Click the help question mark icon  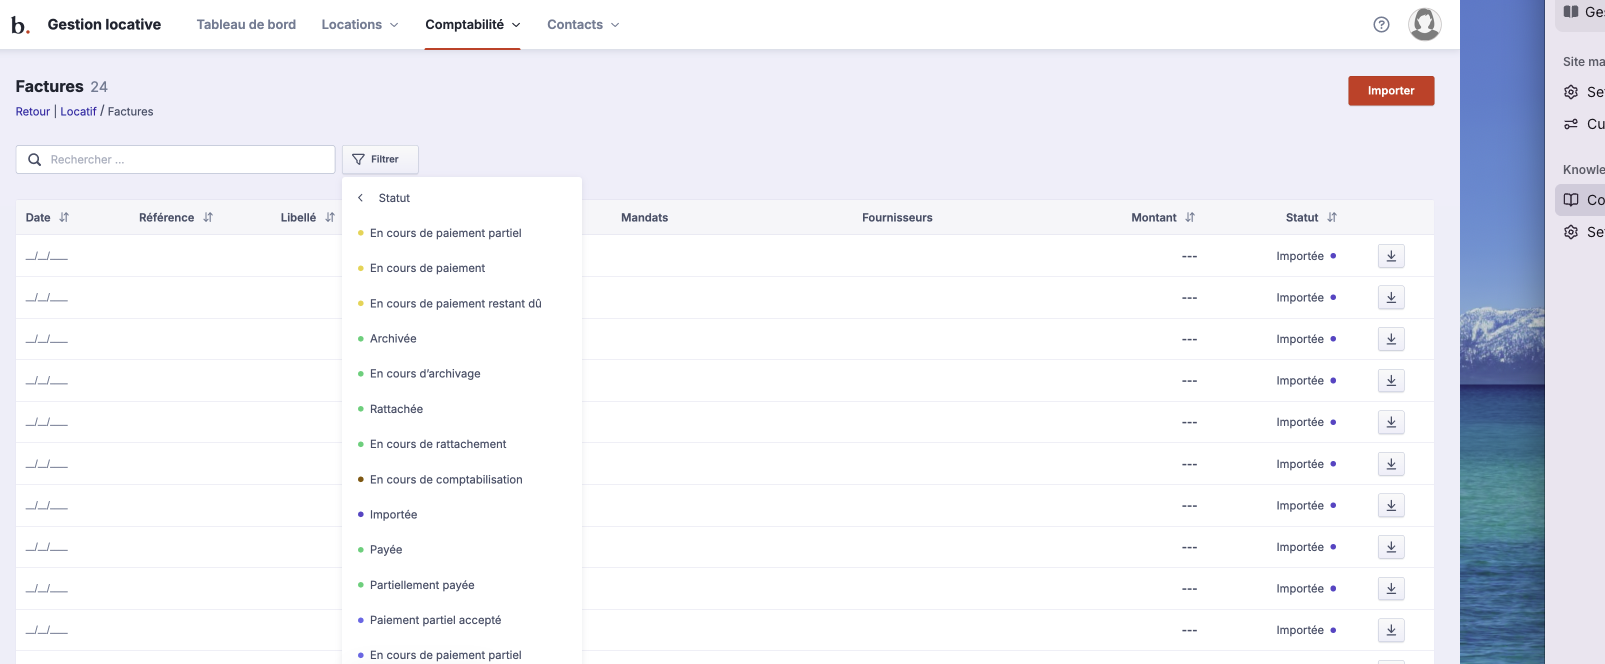tap(1381, 25)
